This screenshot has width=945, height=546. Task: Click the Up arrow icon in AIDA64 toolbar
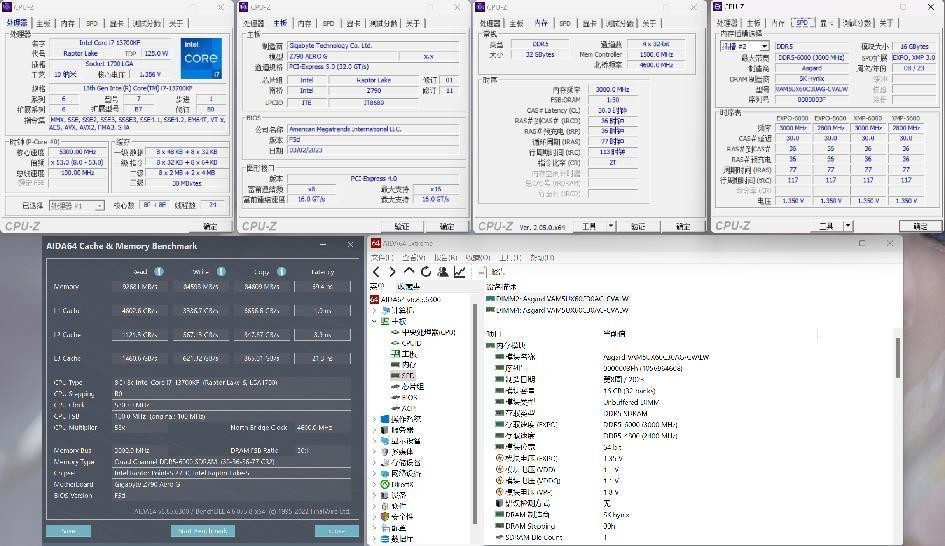click(409, 272)
